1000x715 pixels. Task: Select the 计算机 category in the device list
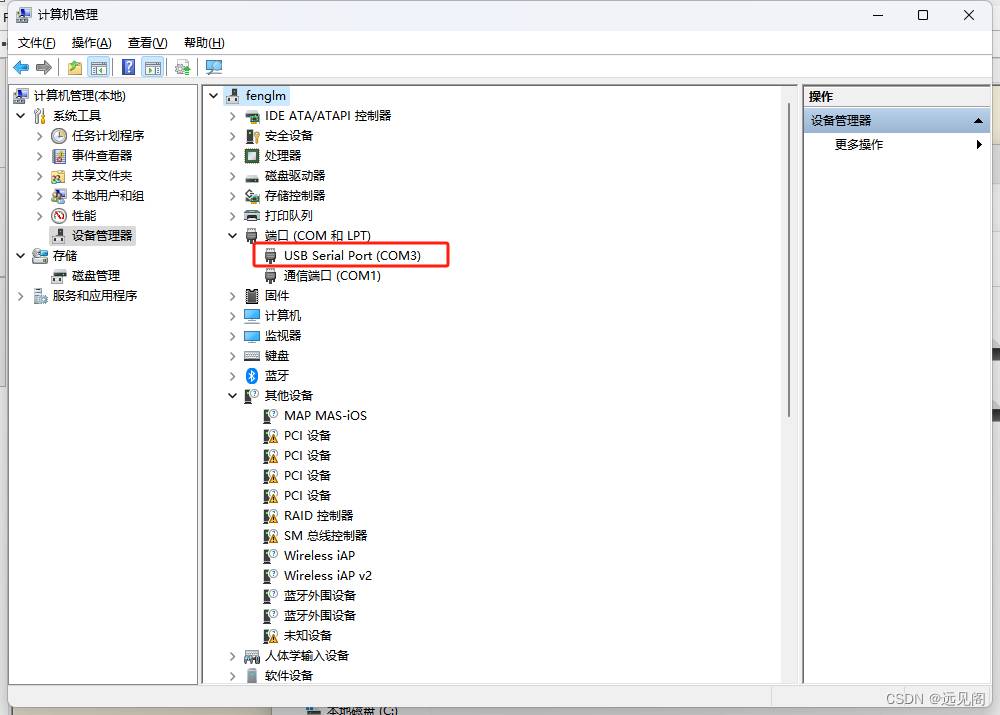point(283,316)
